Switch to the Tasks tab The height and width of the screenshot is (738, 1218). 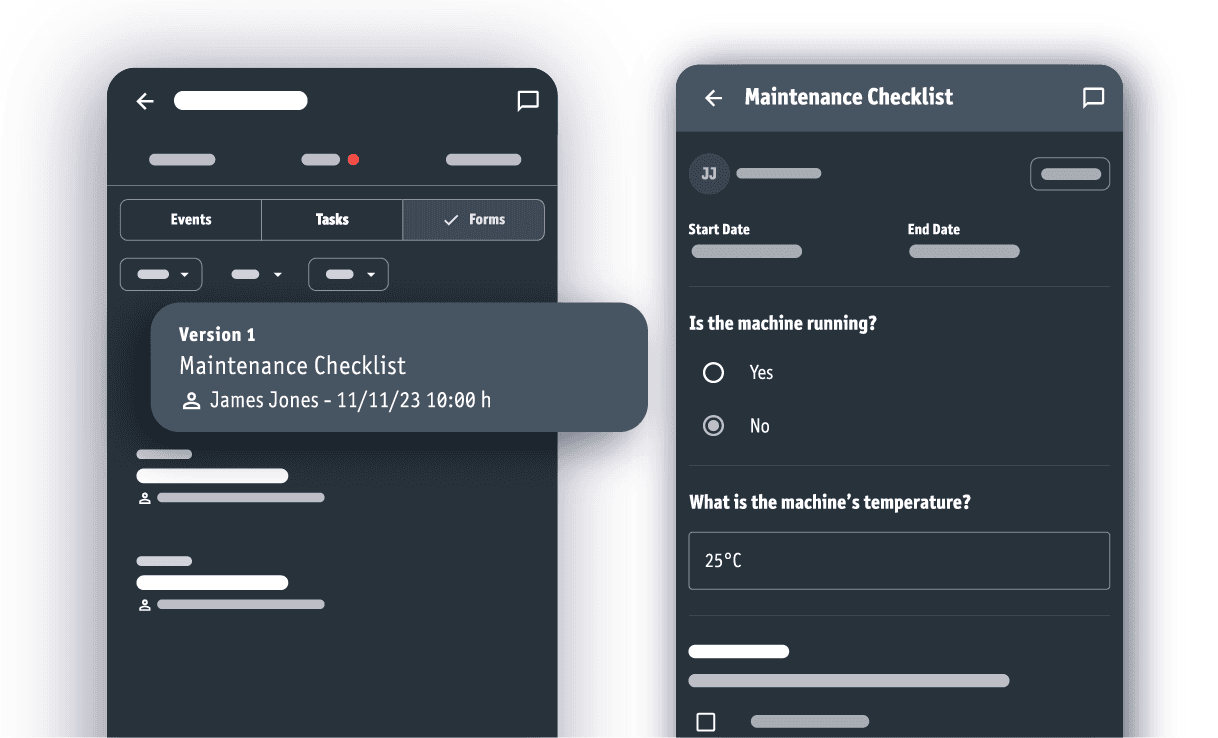pos(332,220)
